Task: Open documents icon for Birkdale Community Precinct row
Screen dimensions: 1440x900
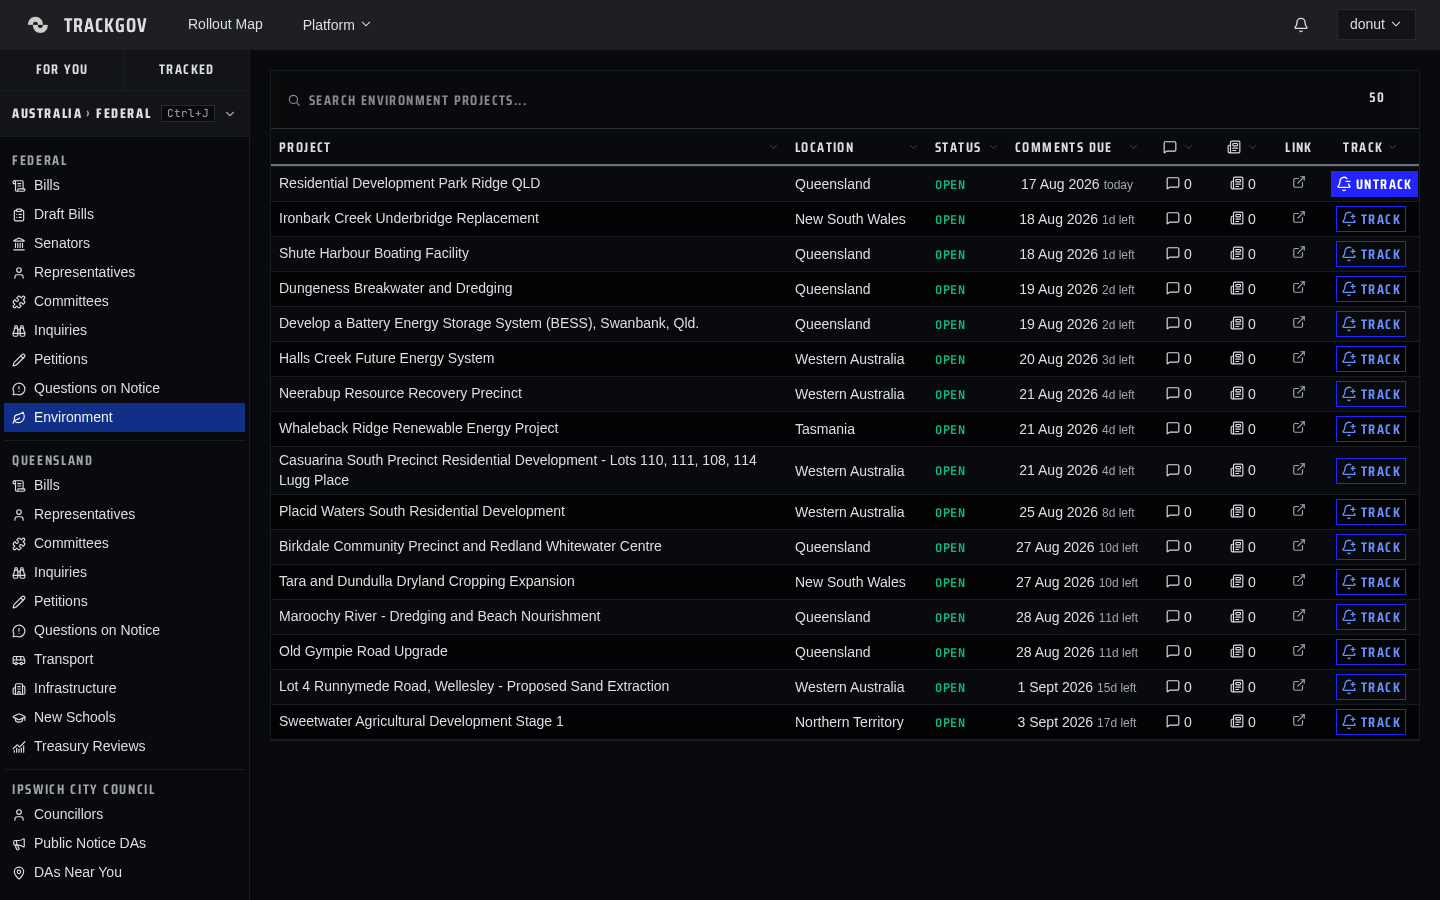Action: click(1237, 547)
